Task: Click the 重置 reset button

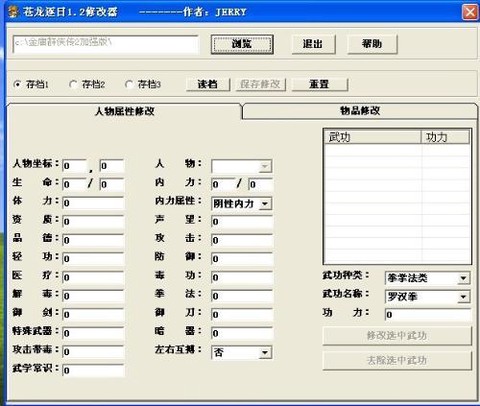Action: click(x=320, y=84)
